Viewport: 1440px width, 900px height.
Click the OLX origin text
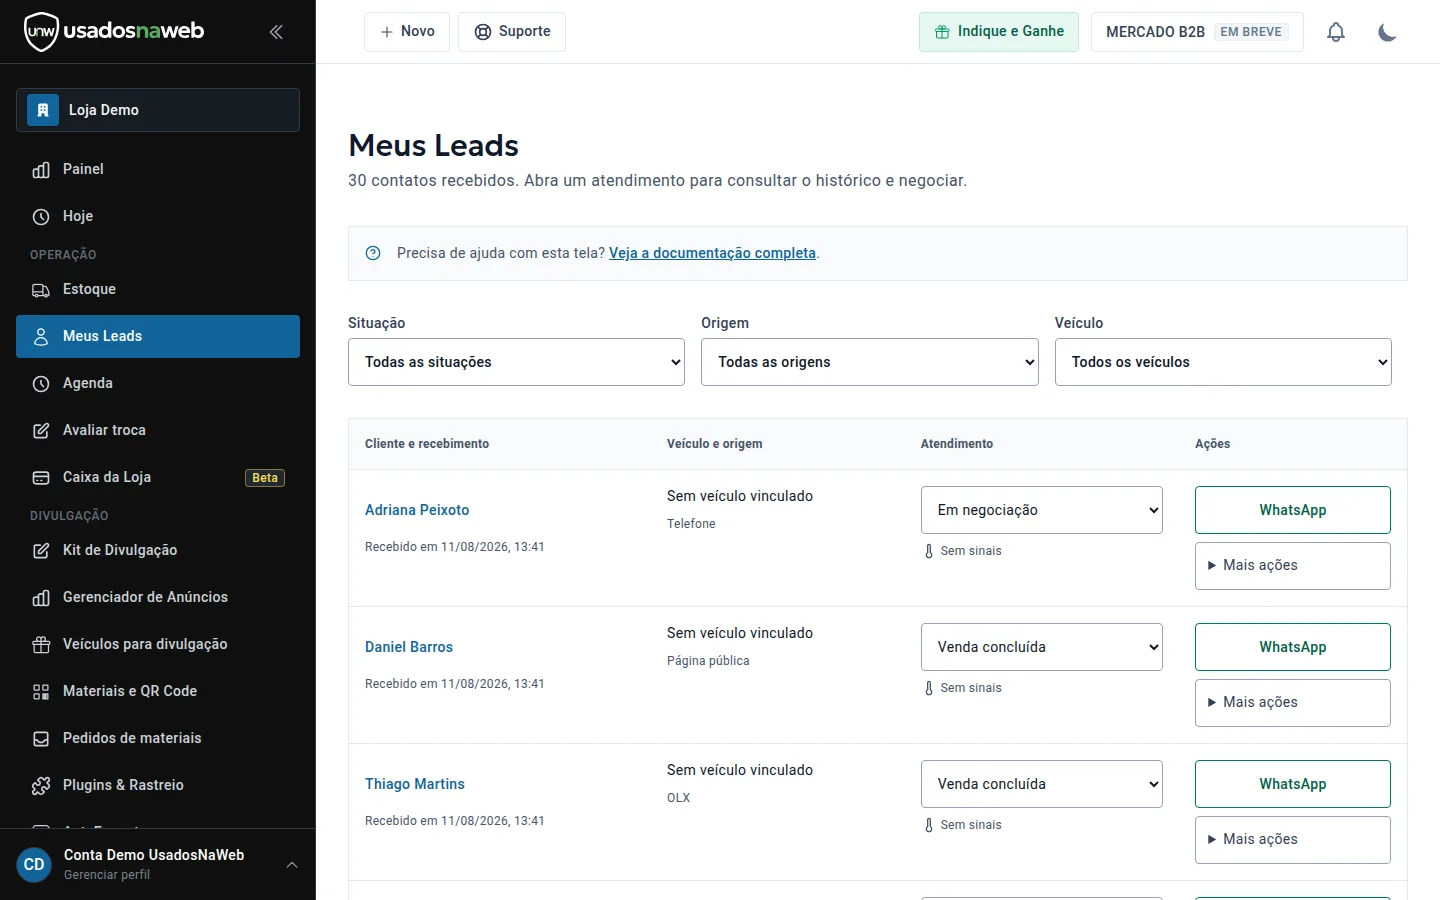[x=679, y=798]
